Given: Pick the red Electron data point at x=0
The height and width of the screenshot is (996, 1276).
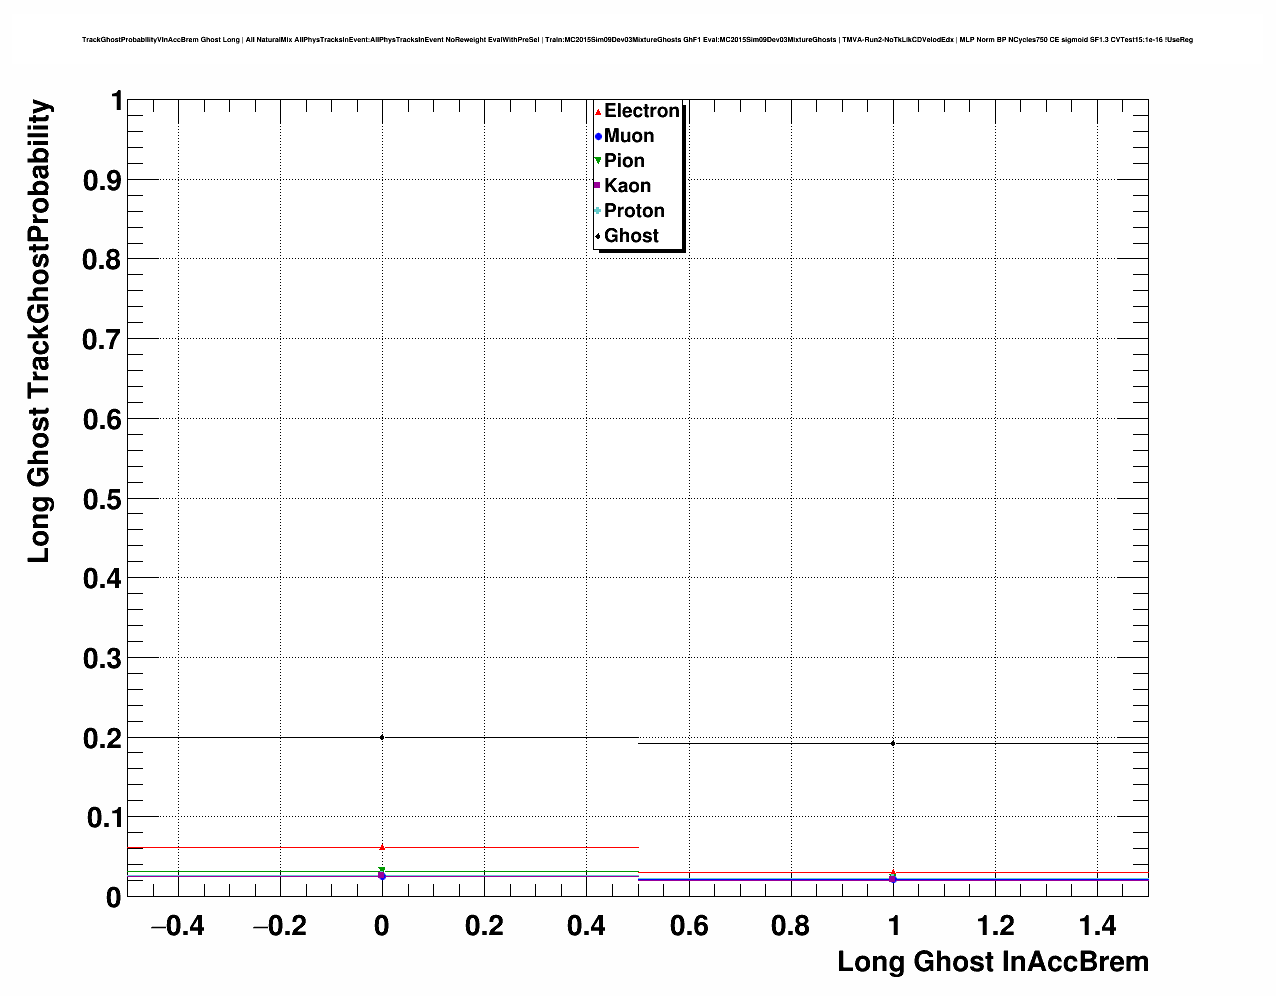Looking at the screenshot, I should pos(382,847).
